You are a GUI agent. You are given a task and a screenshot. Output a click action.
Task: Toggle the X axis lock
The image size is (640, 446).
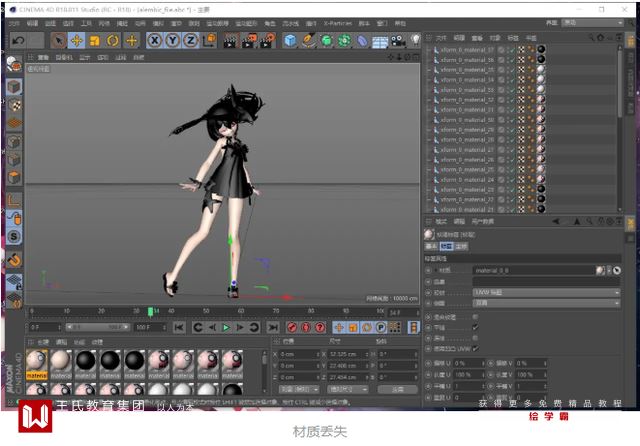(154, 40)
